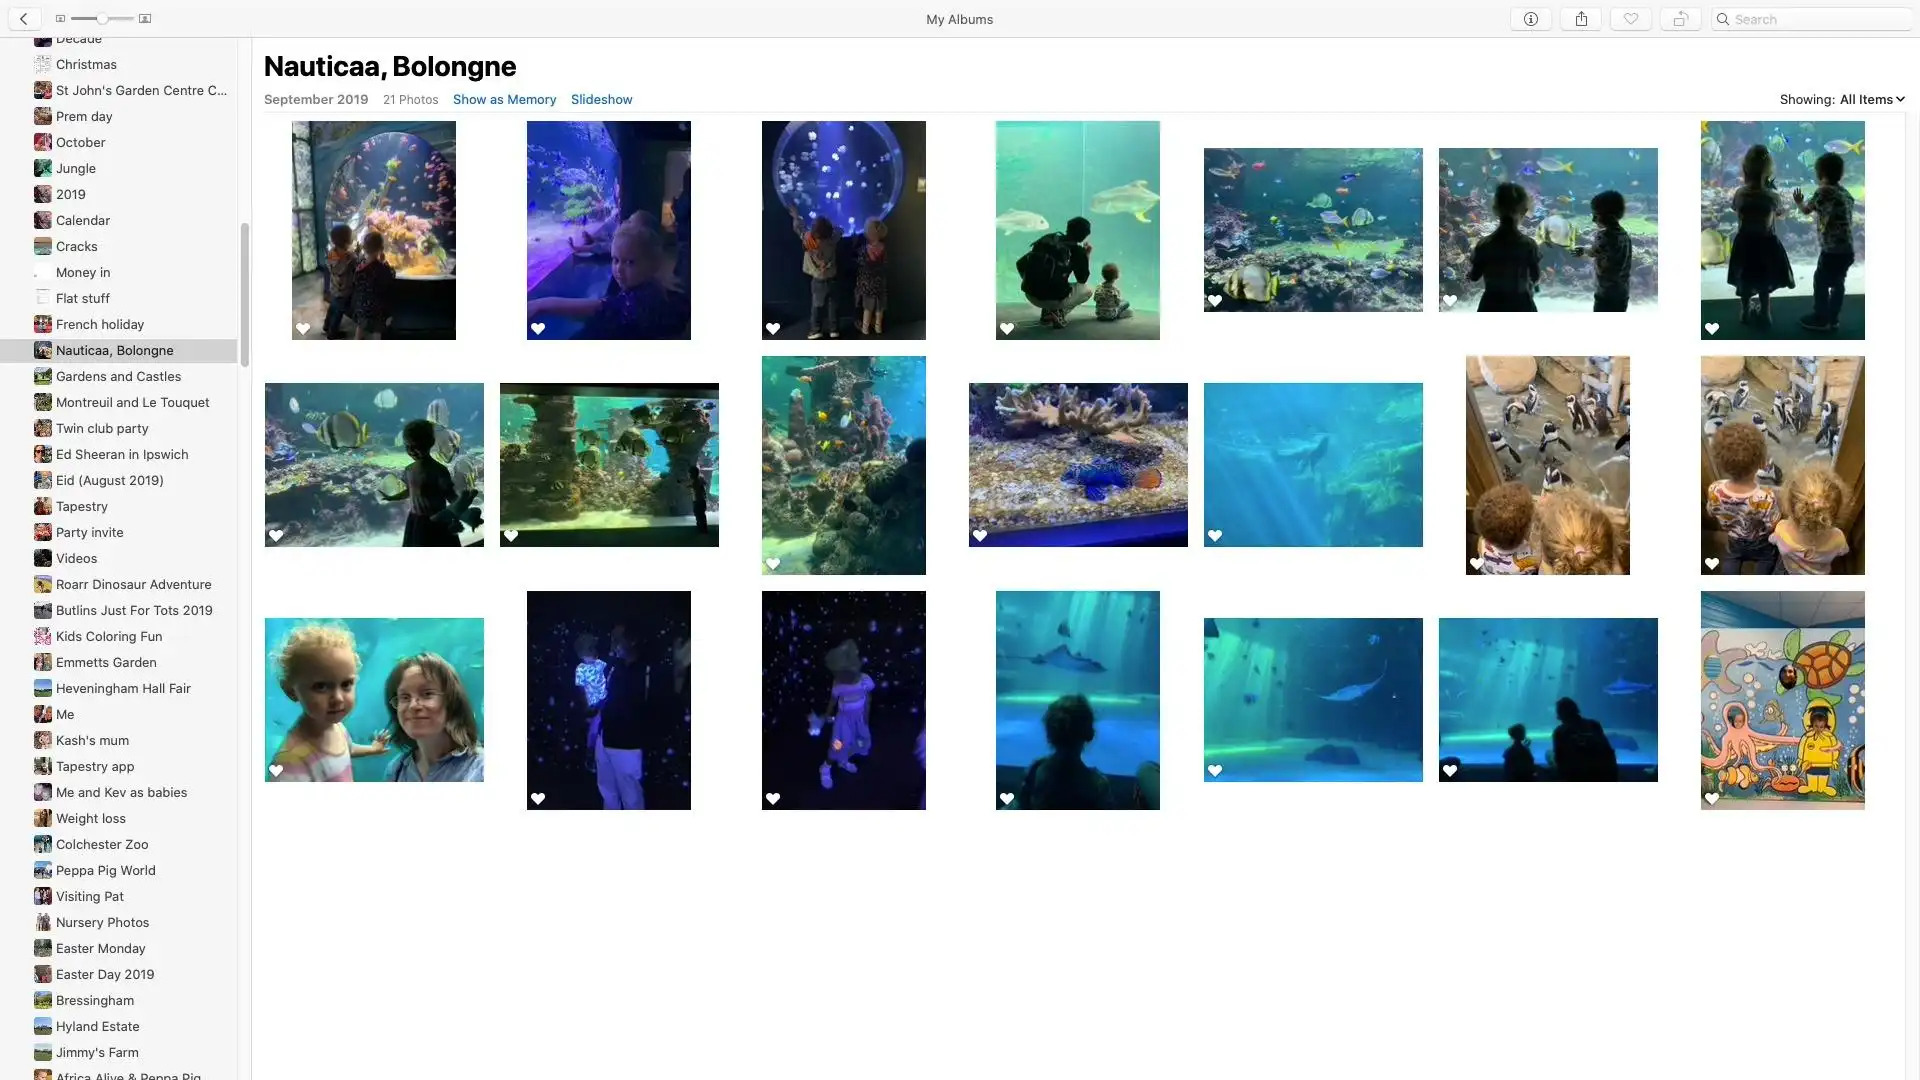Click the small thumbnail size icon
Viewport: 1920px width, 1080px height.
click(x=60, y=18)
